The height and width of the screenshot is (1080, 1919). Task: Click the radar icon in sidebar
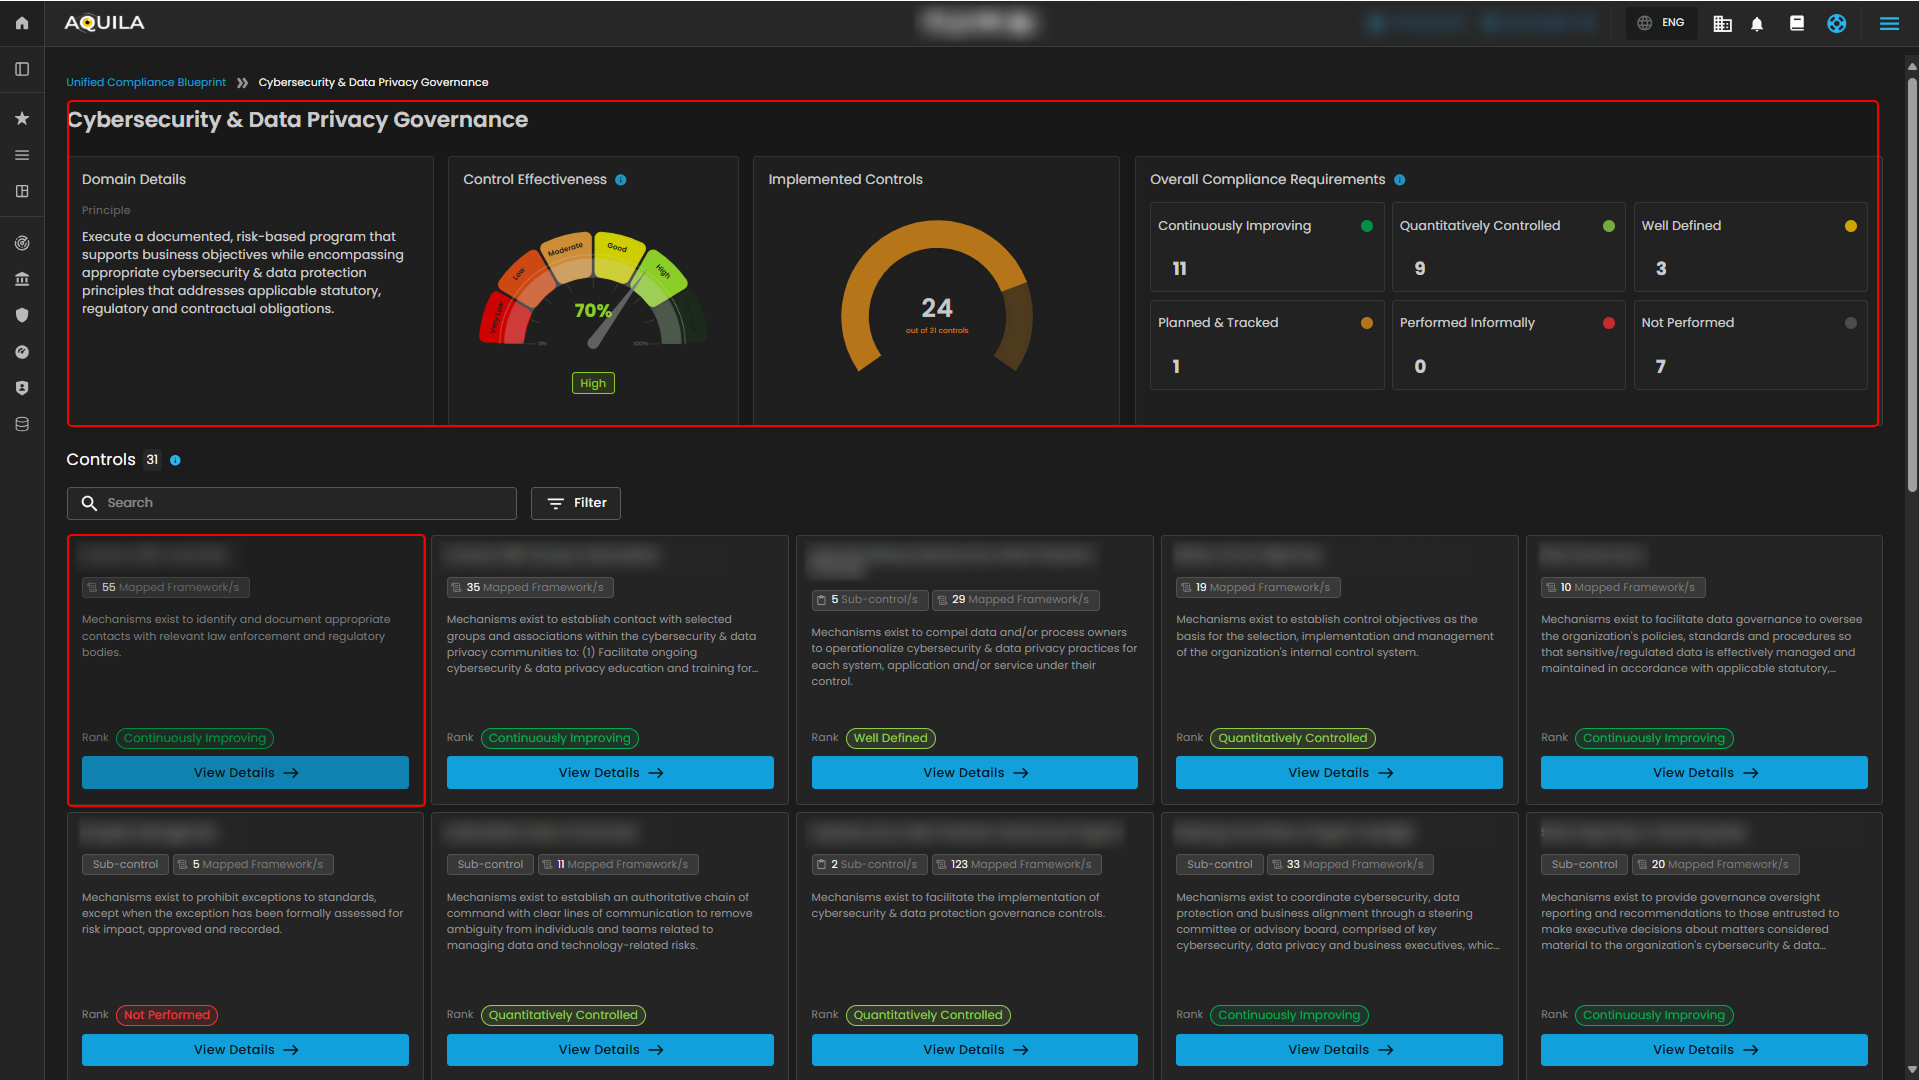(x=22, y=243)
